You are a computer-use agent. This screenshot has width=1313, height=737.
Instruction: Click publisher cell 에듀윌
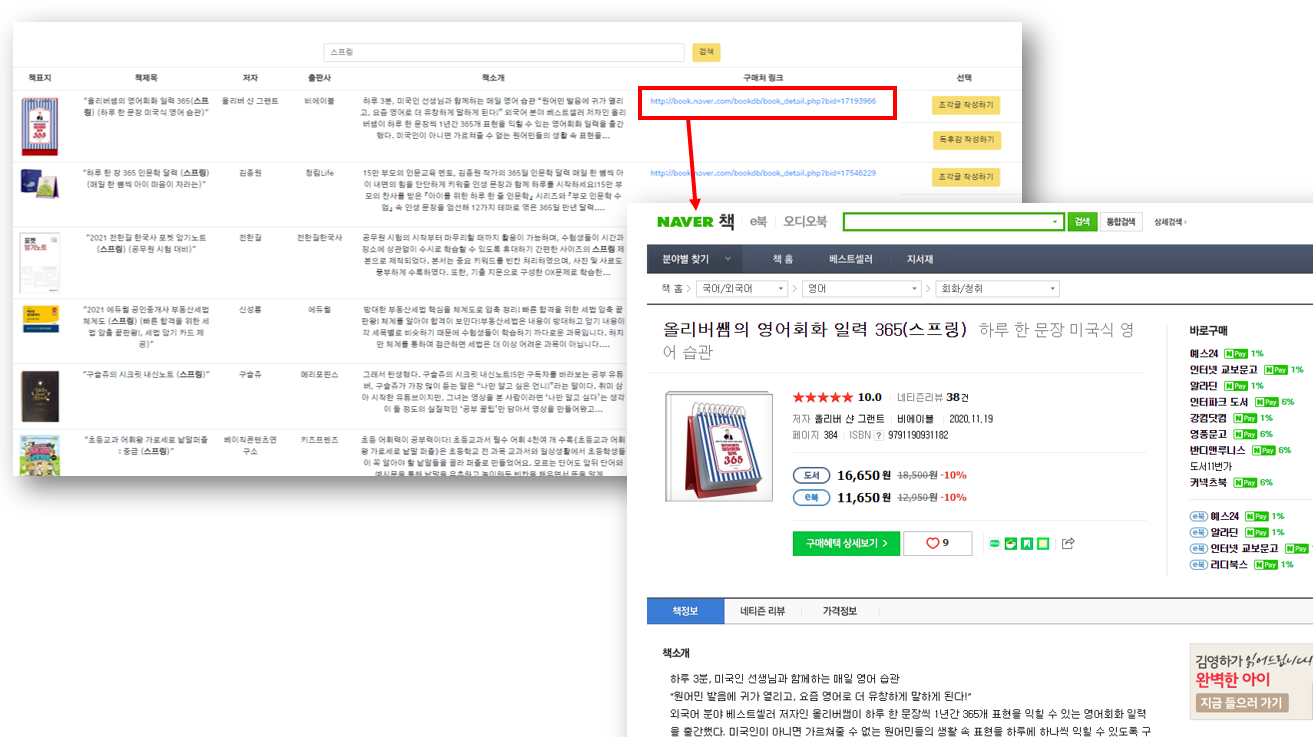(x=320, y=309)
